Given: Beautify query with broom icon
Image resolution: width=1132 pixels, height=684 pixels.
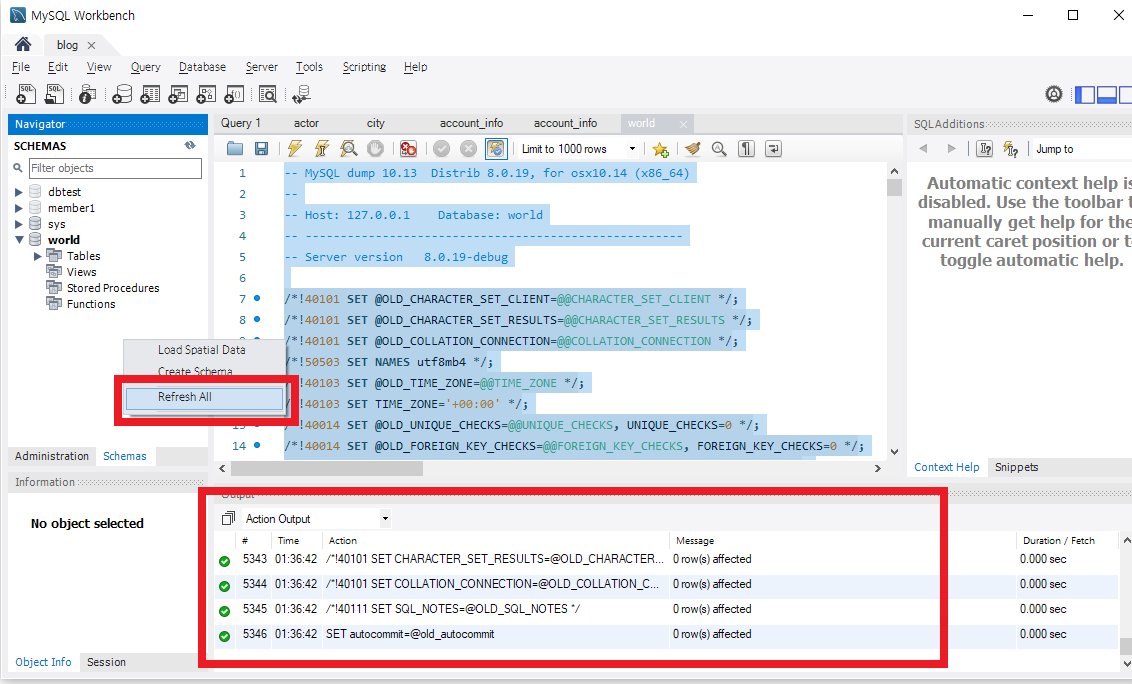Looking at the screenshot, I should pyautogui.click(x=693, y=149).
